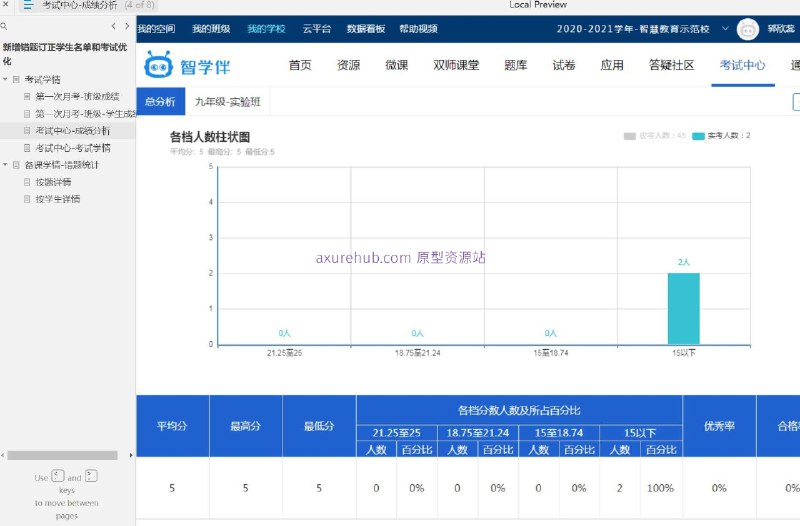Click the 各档人数柱状图 chart title
800x526 pixels.
[210, 137]
